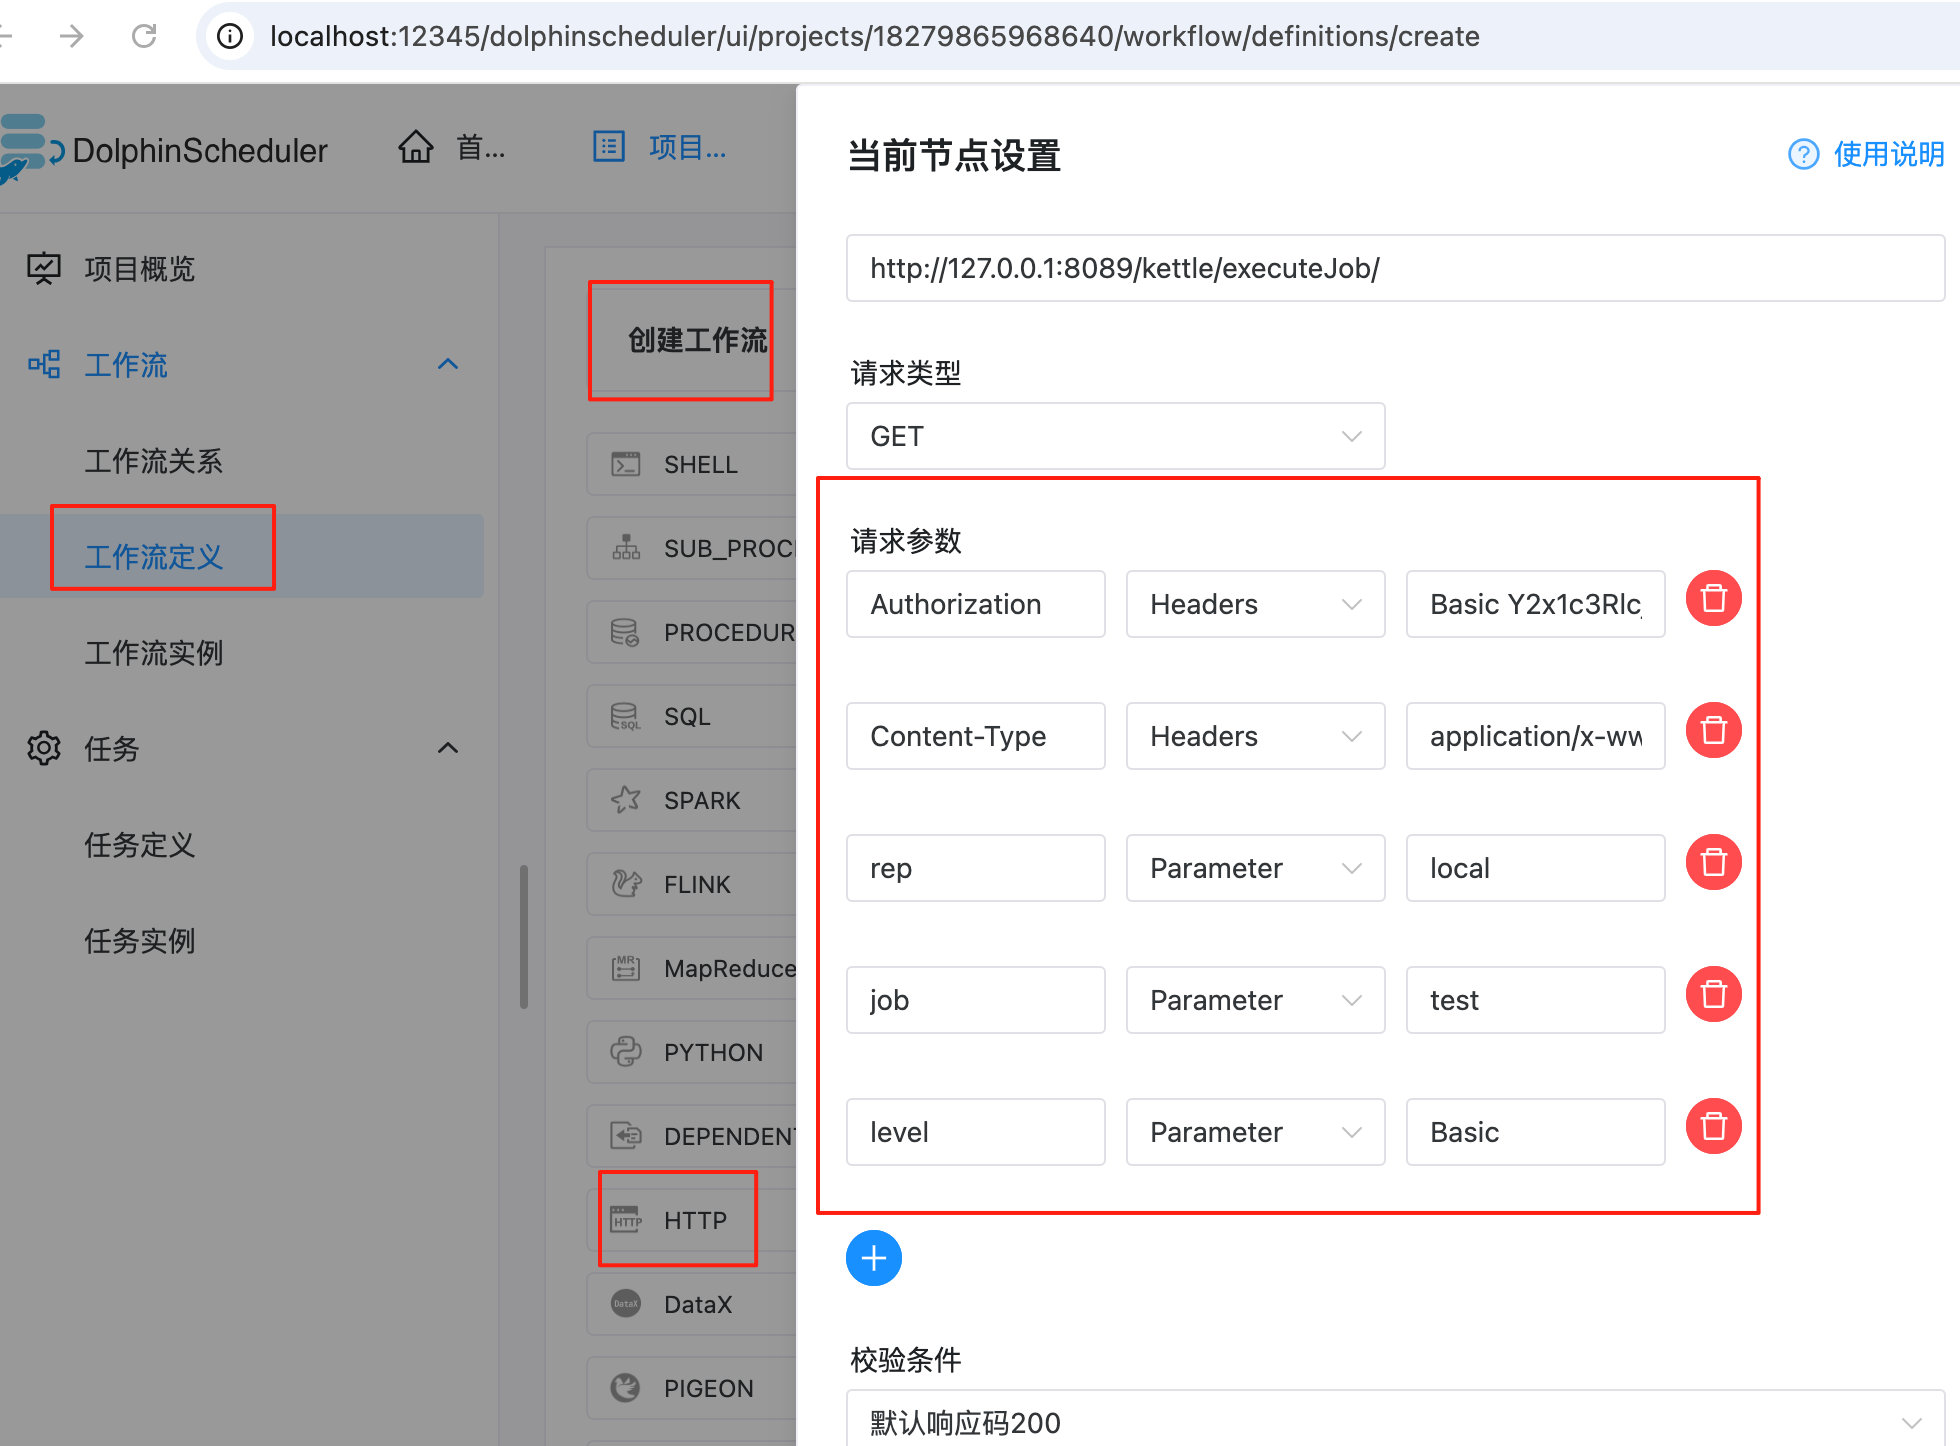Click the home icon in top navigation
Viewport: 1960px width, 1446px height.
coord(416,148)
